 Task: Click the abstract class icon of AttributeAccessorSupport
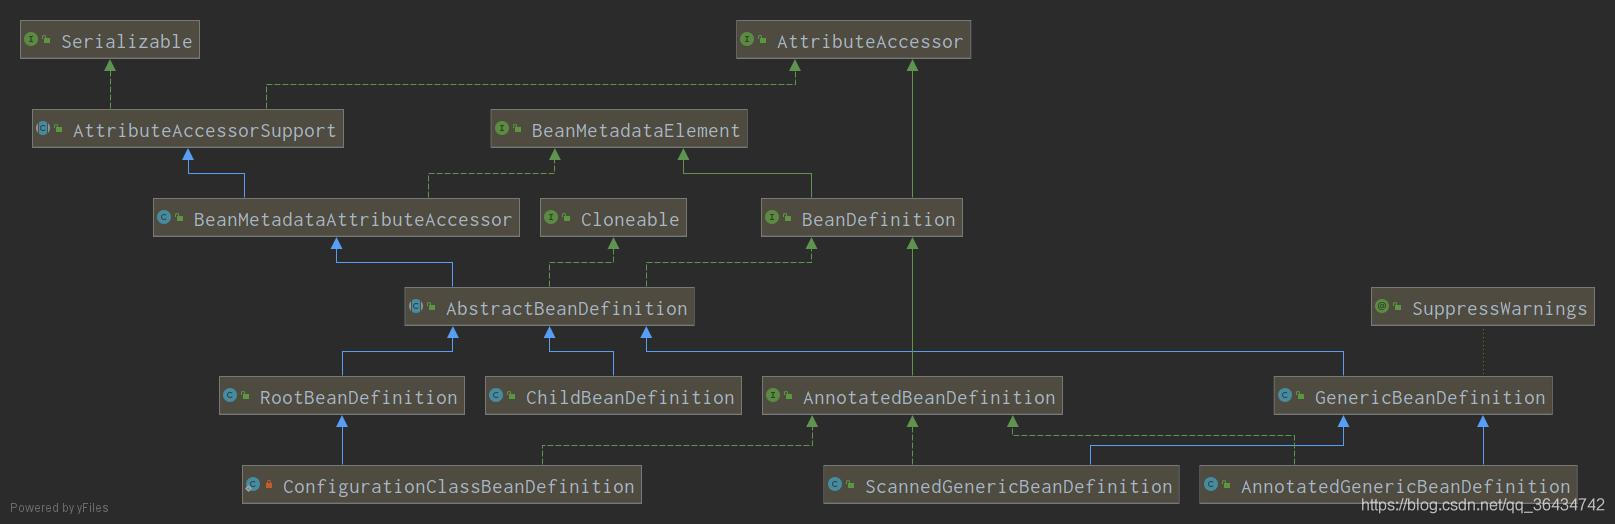point(44,129)
